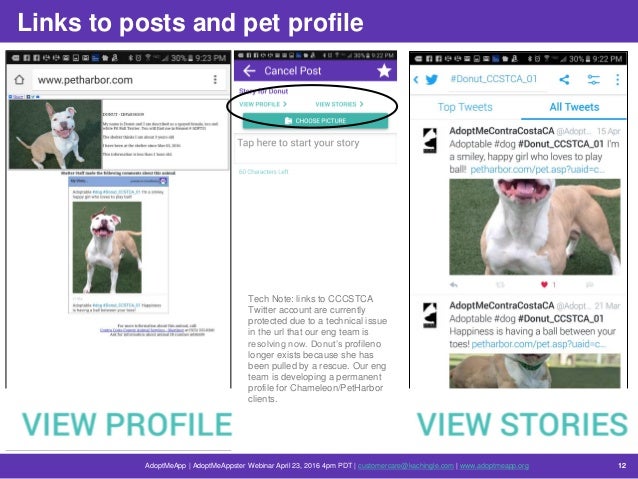Open the VIEW STORIES link
This screenshot has width=638, height=479.
pos(339,104)
